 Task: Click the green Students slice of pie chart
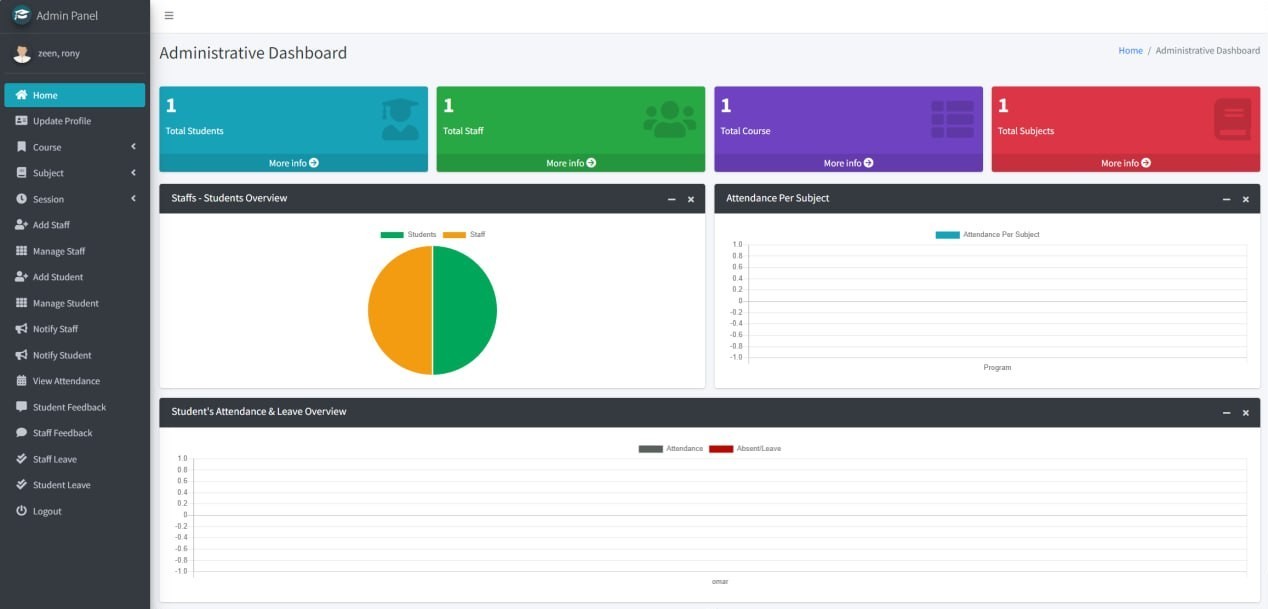pos(465,310)
